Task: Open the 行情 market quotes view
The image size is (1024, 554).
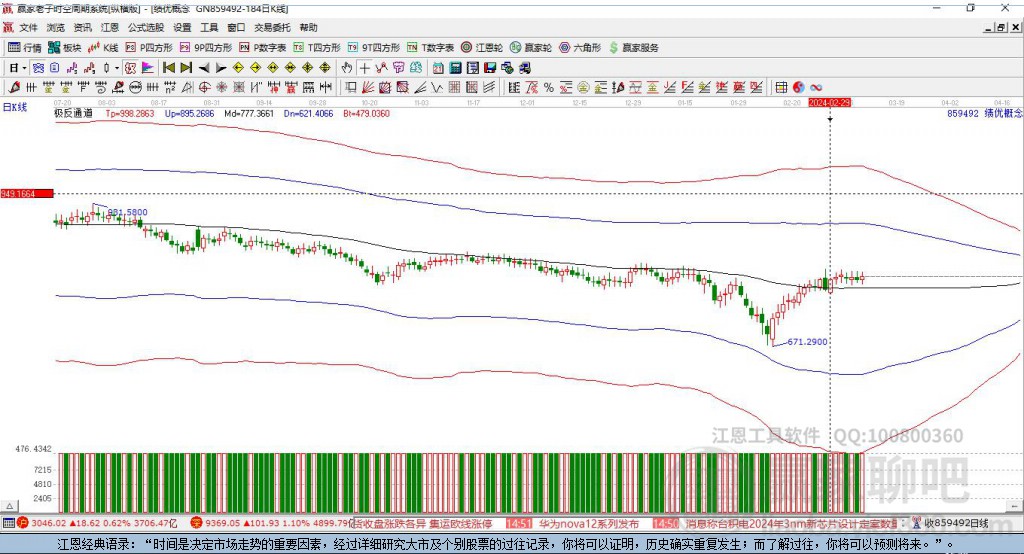Action: [x=25, y=47]
